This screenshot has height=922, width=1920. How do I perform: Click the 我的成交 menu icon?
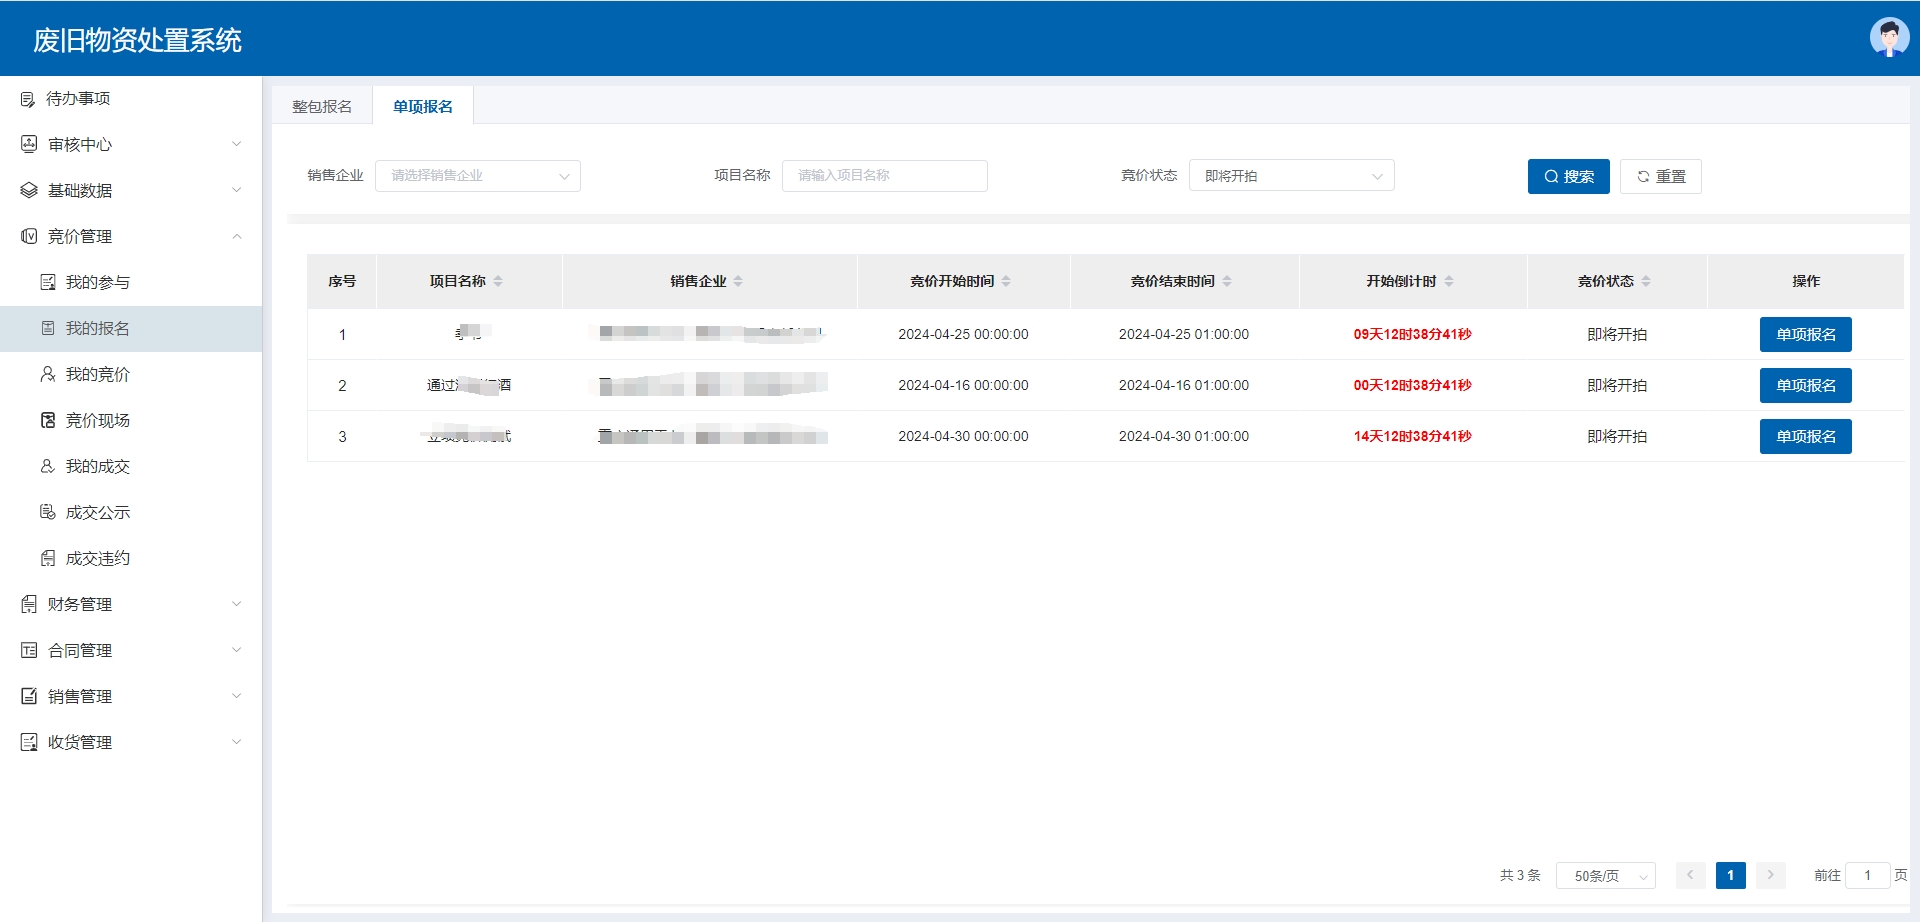pyautogui.click(x=47, y=466)
